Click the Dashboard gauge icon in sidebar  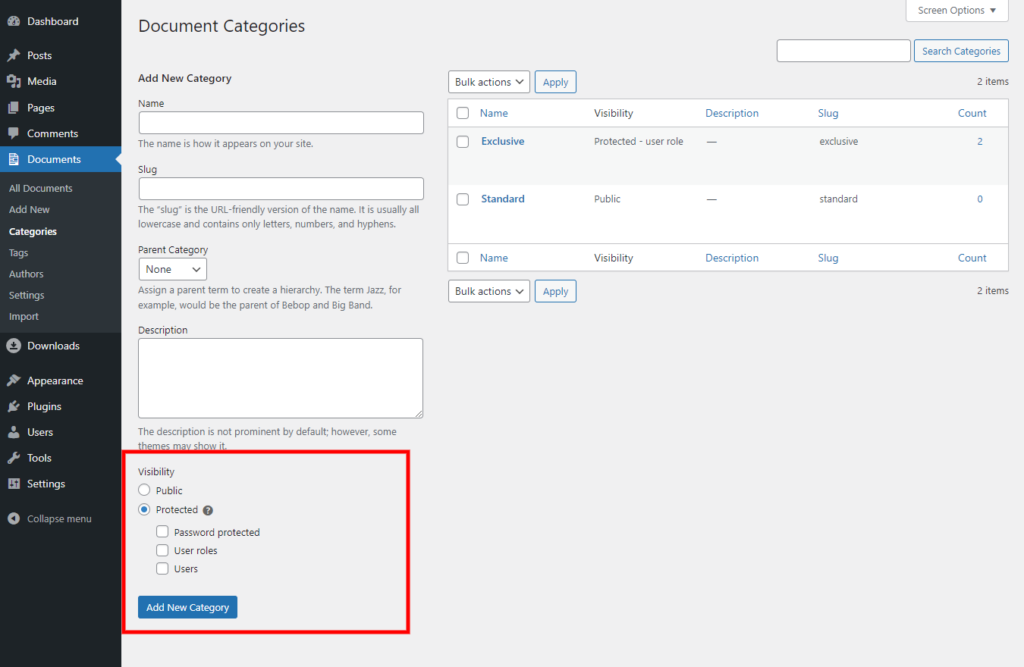14,21
